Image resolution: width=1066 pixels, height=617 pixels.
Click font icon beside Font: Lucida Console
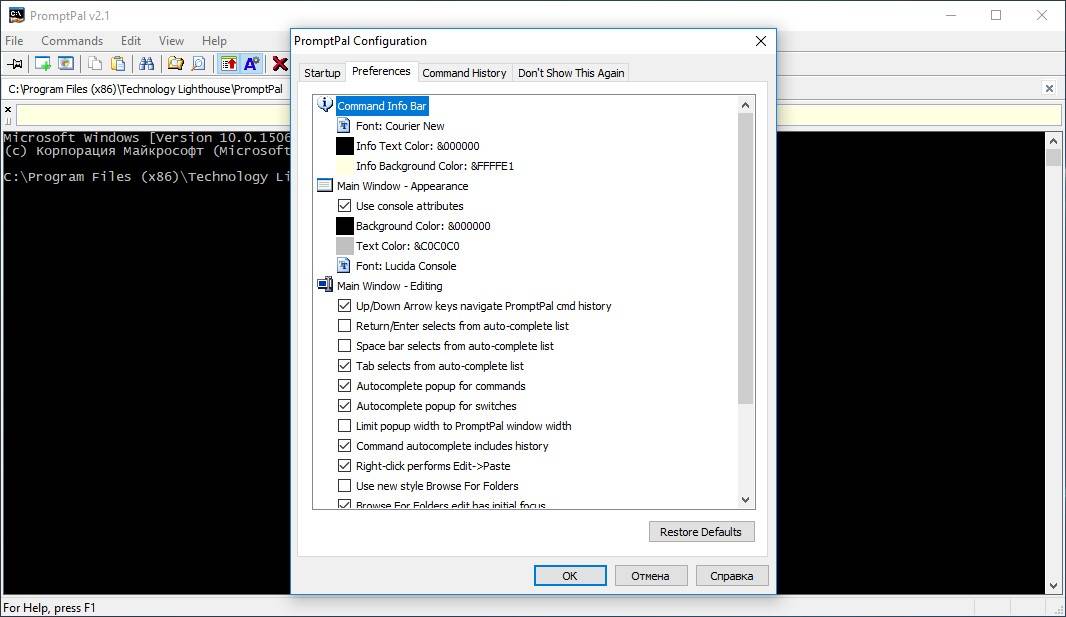pos(344,266)
